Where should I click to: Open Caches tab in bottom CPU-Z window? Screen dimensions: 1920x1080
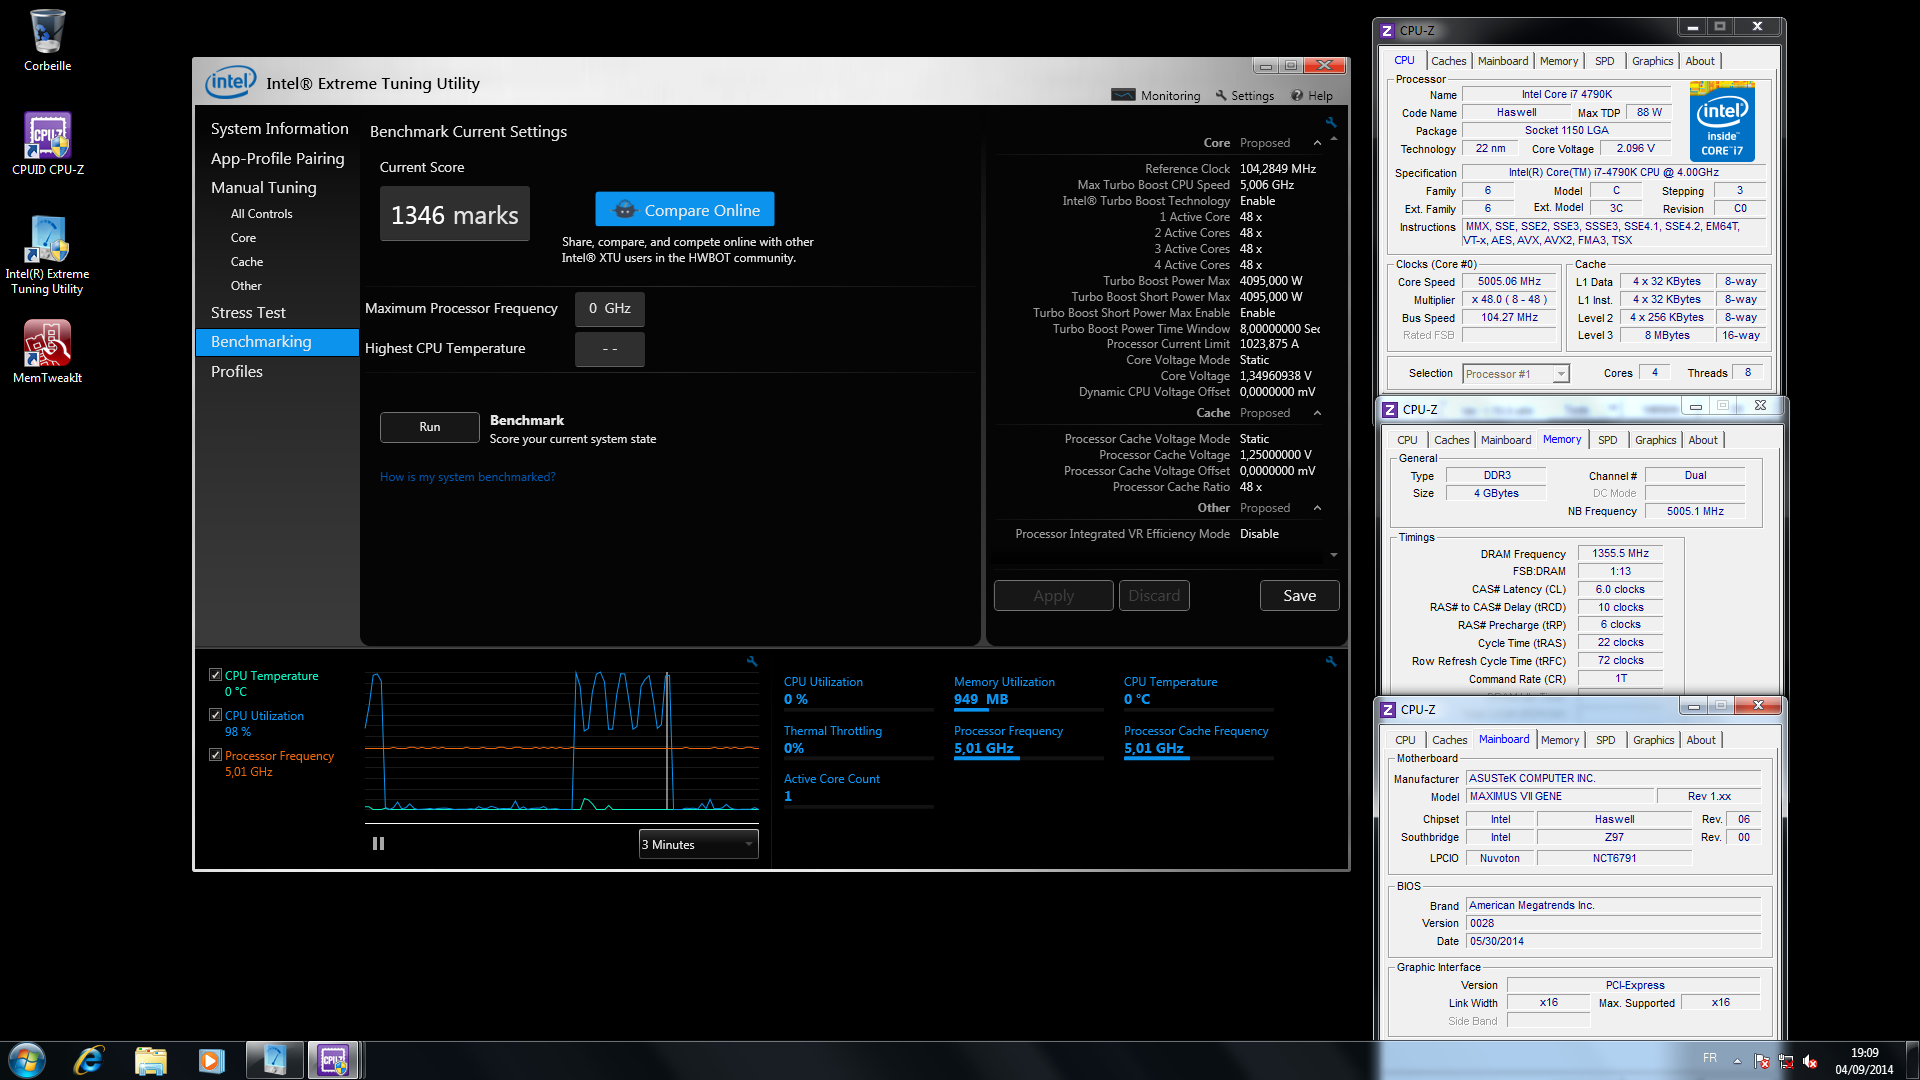coord(1449,740)
